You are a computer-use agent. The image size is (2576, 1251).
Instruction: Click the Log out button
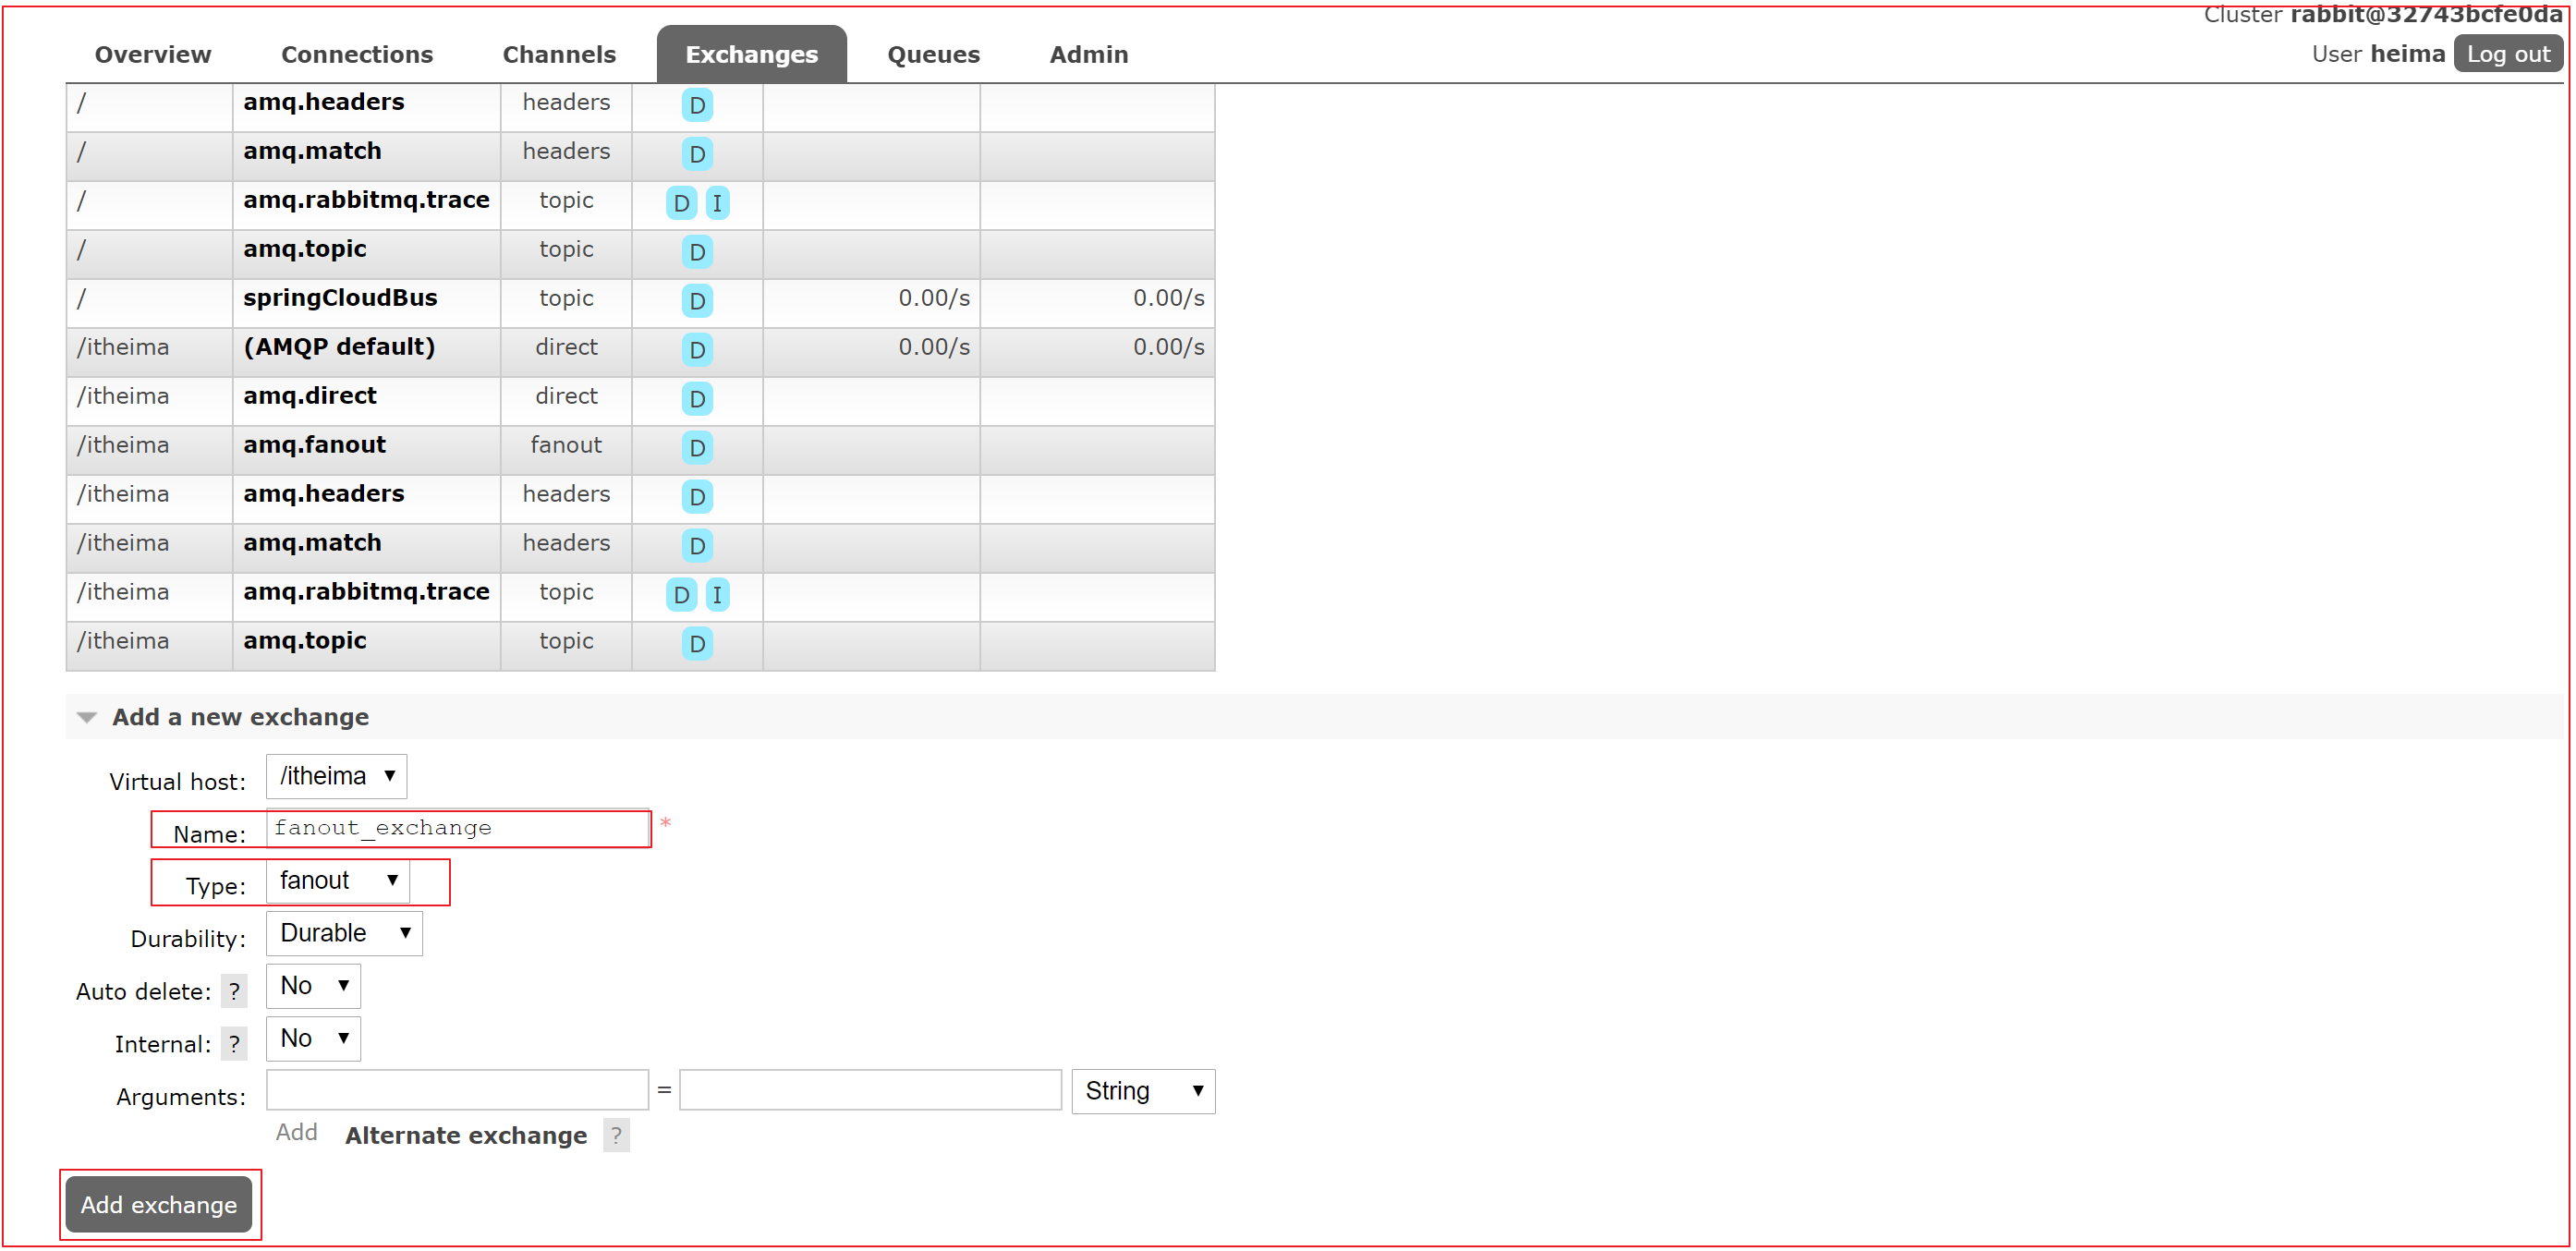(x=2508, y=55)
